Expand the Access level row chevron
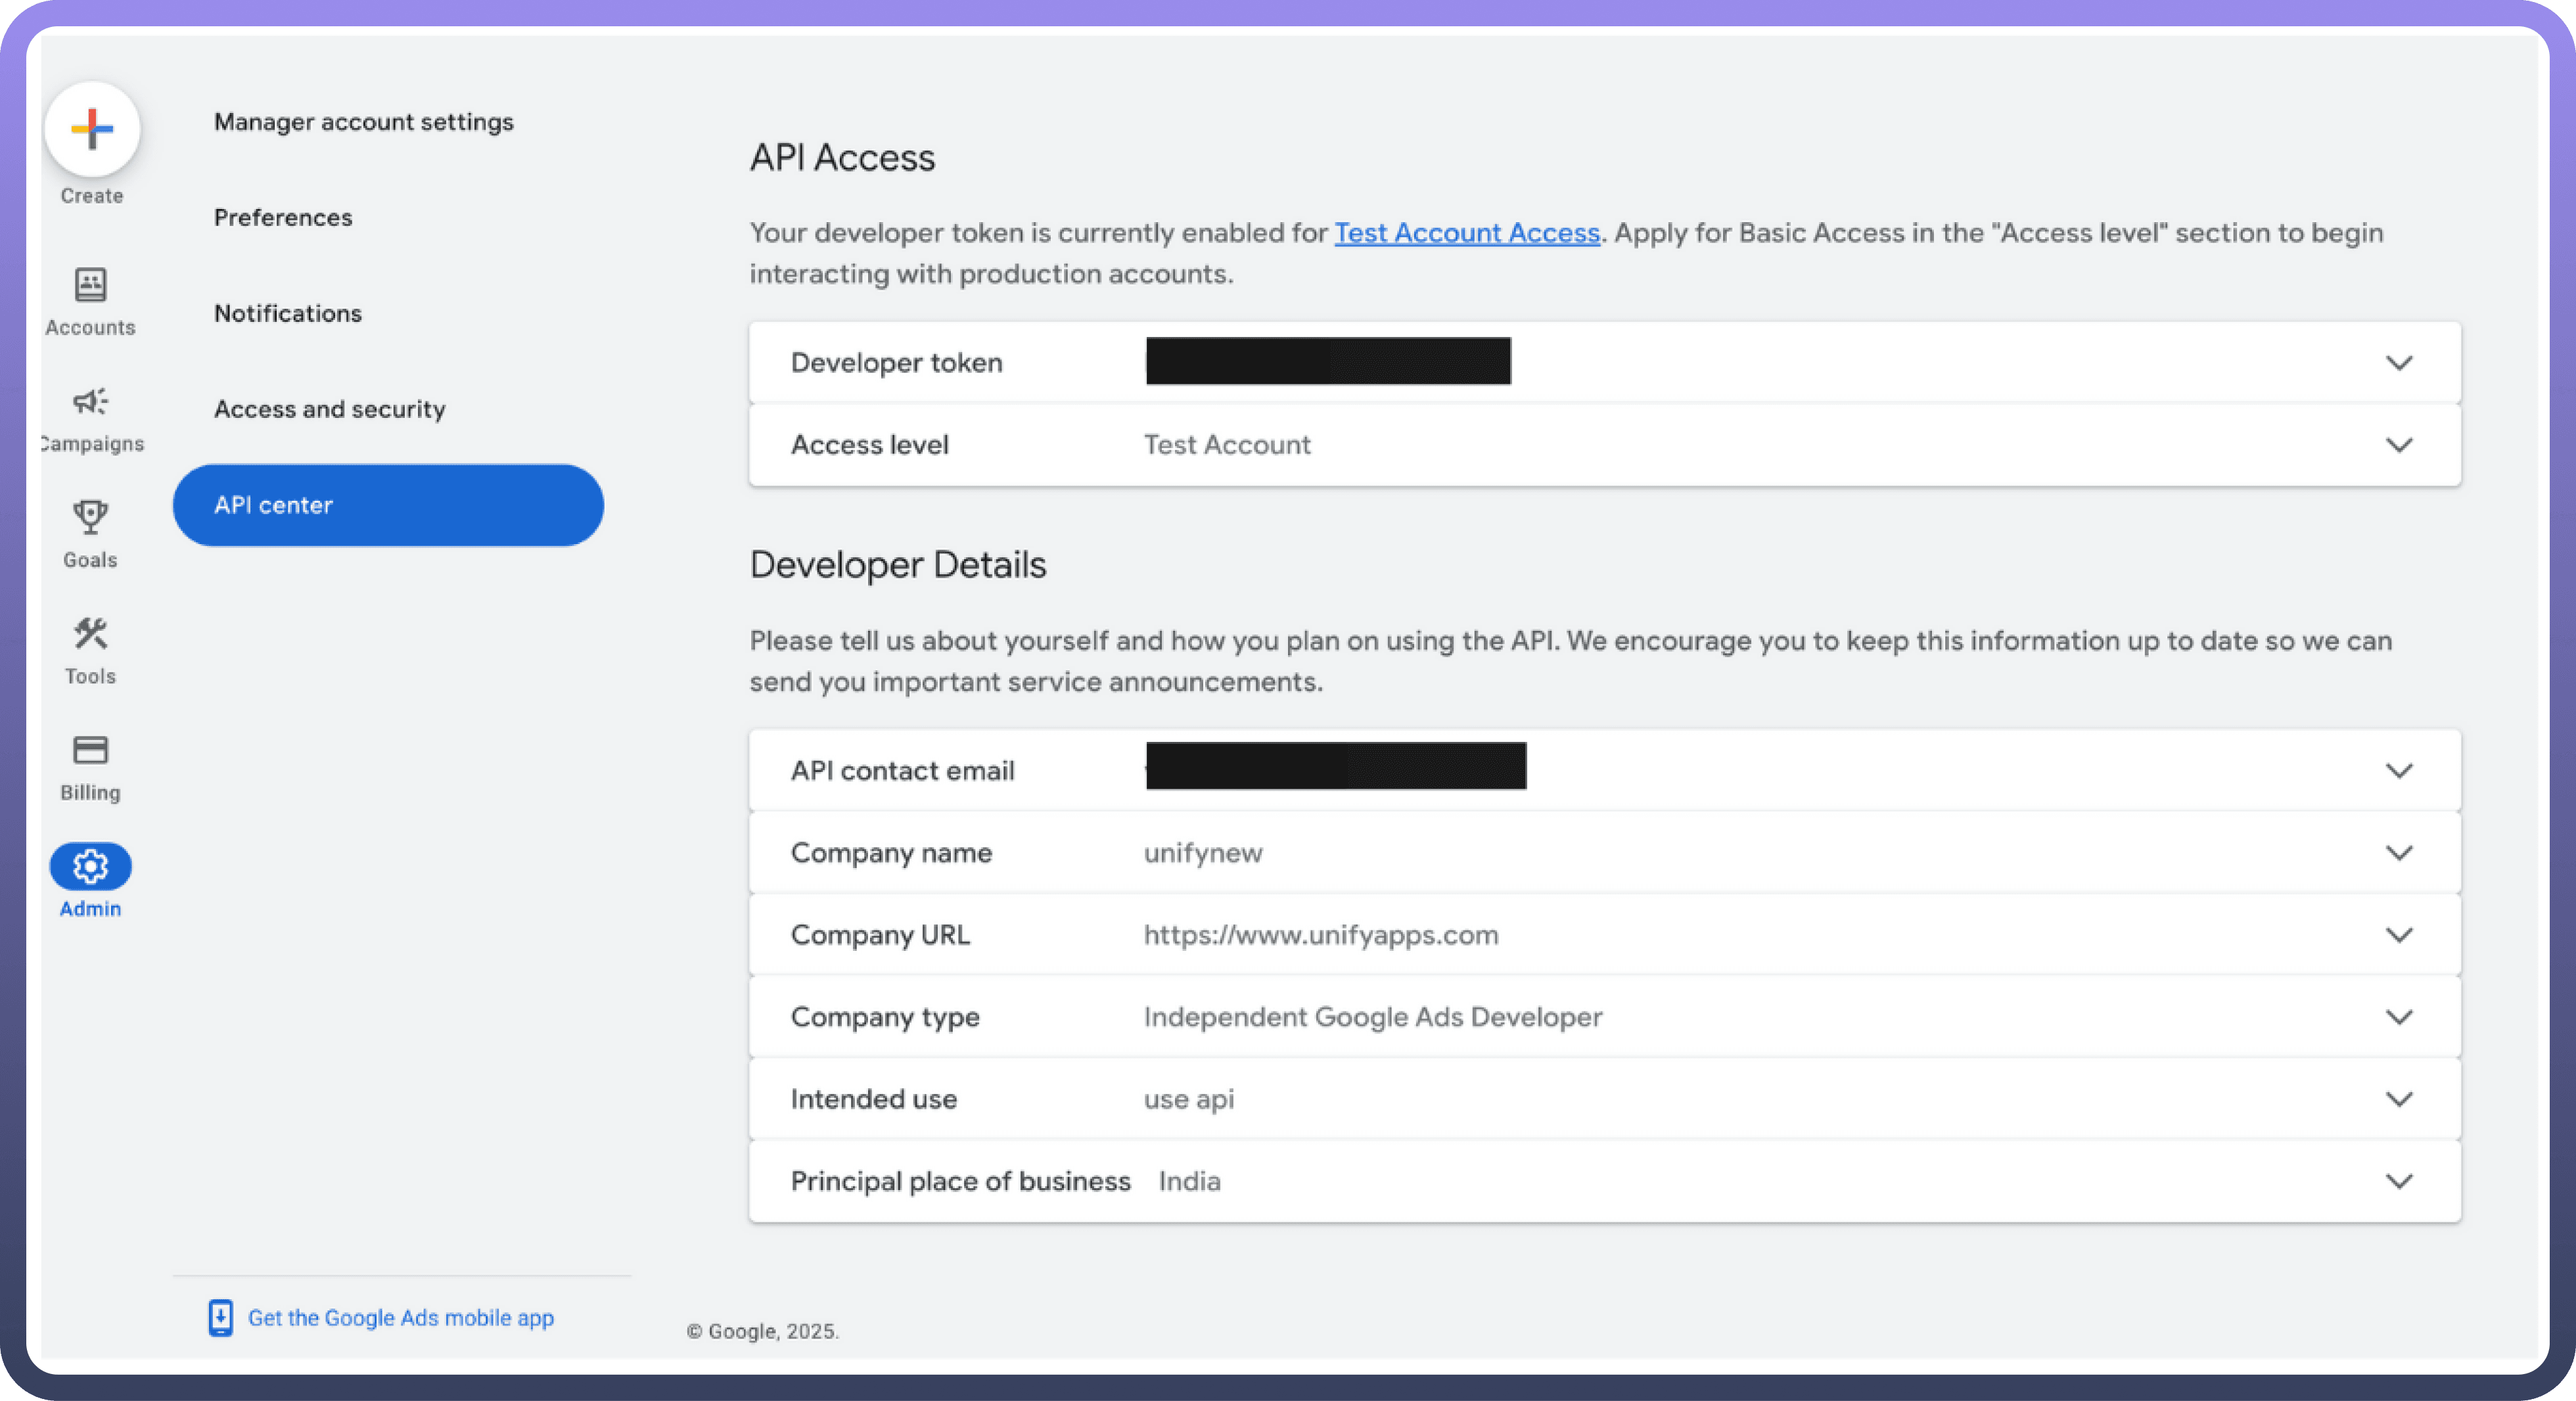The width and height of the screenshot is (2576, 1401). coord(2399,445)
